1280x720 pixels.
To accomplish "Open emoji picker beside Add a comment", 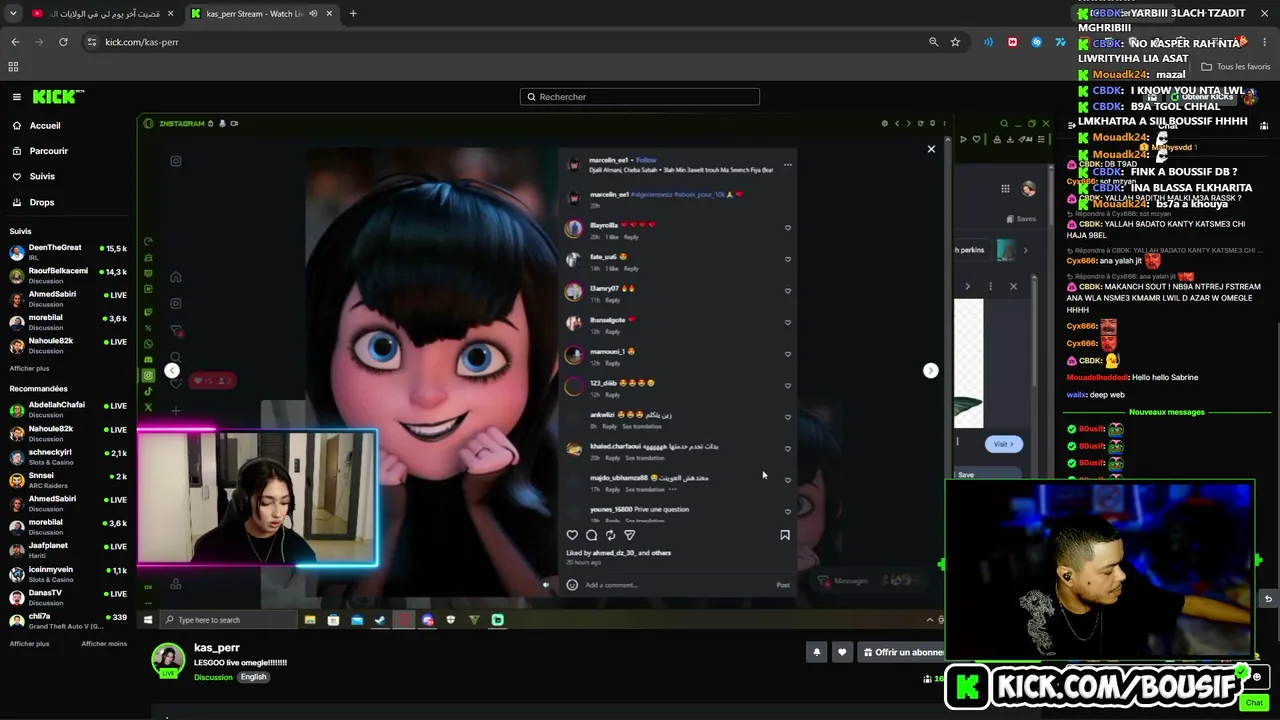I will coord(572,585).
